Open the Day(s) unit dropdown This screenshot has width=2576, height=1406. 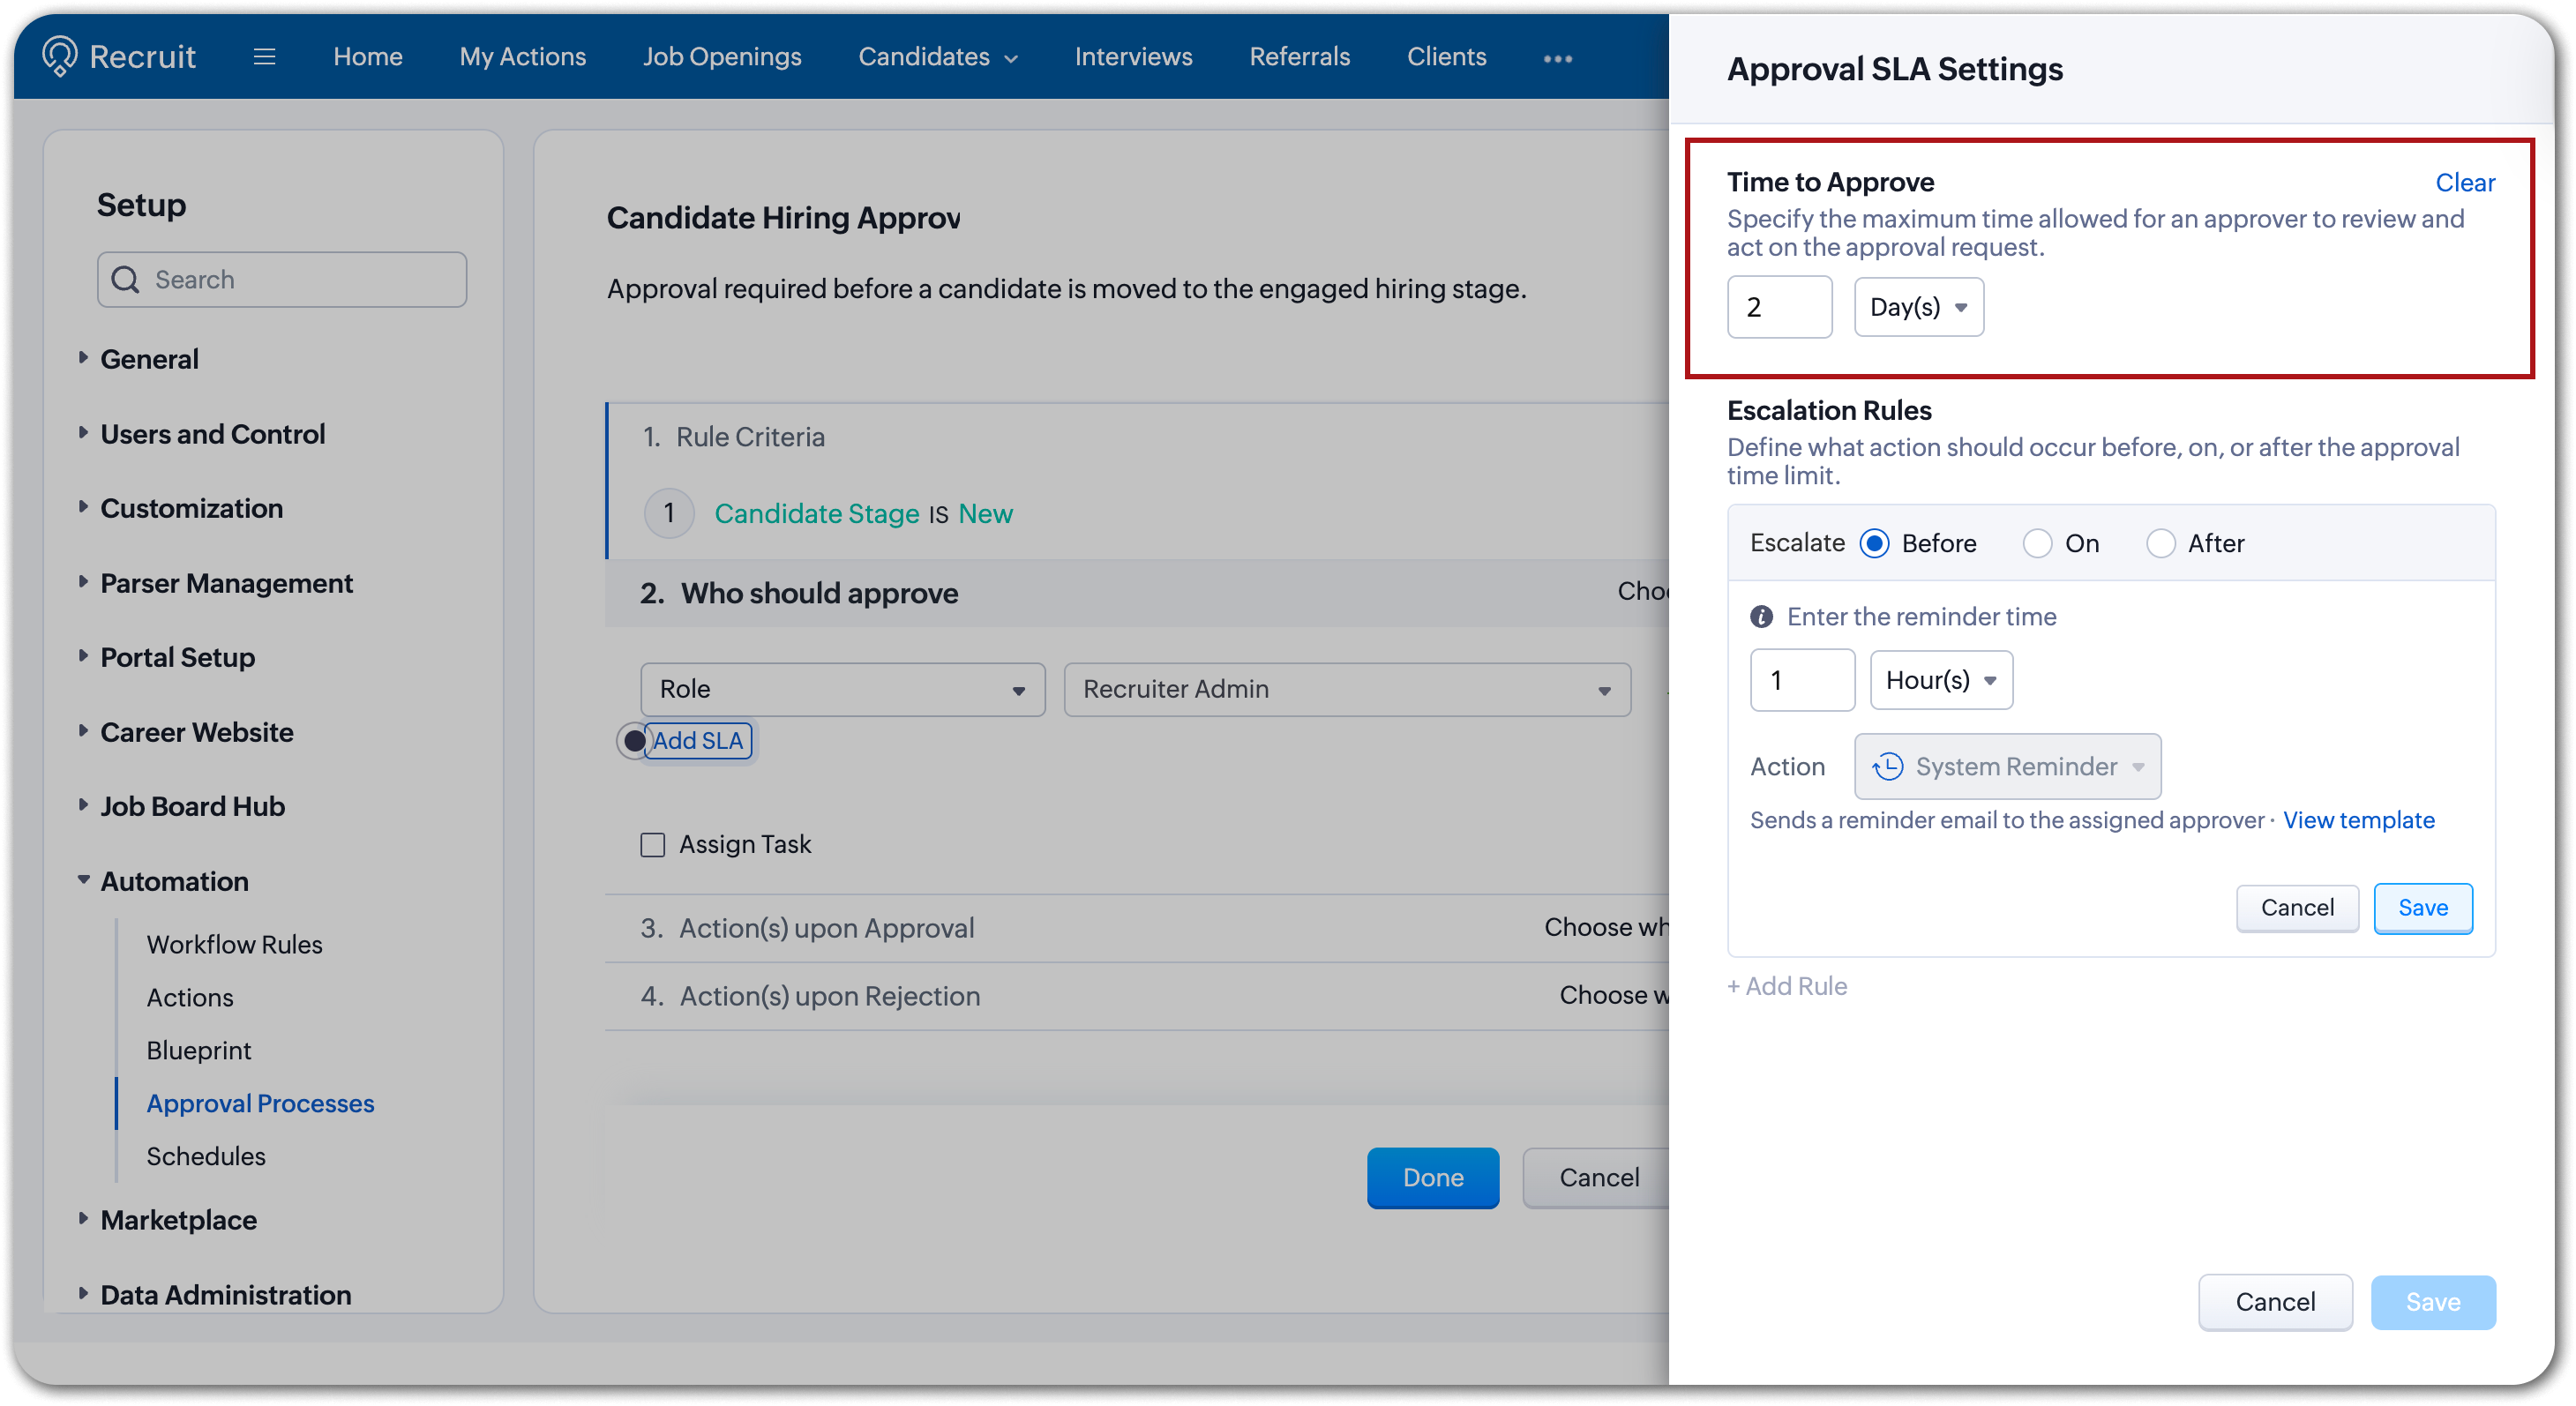click(x=1918, y=307)
